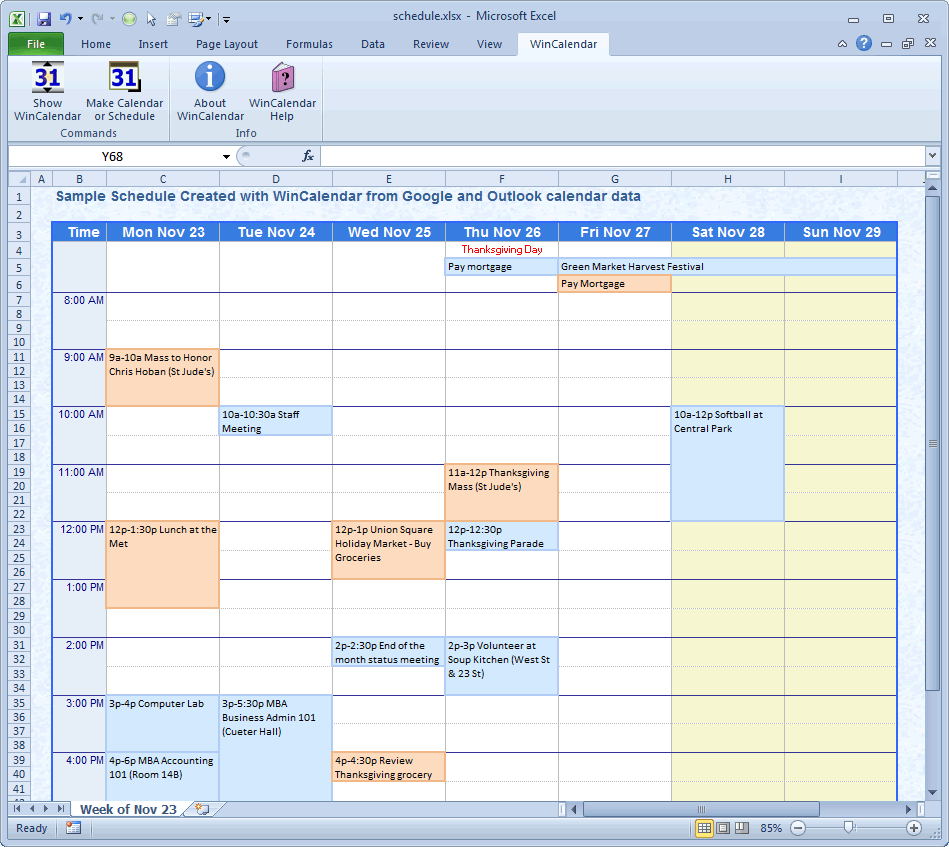Select orange Pay Mortgage cell on Friday
949x847 pixels.
pos(614,283)
